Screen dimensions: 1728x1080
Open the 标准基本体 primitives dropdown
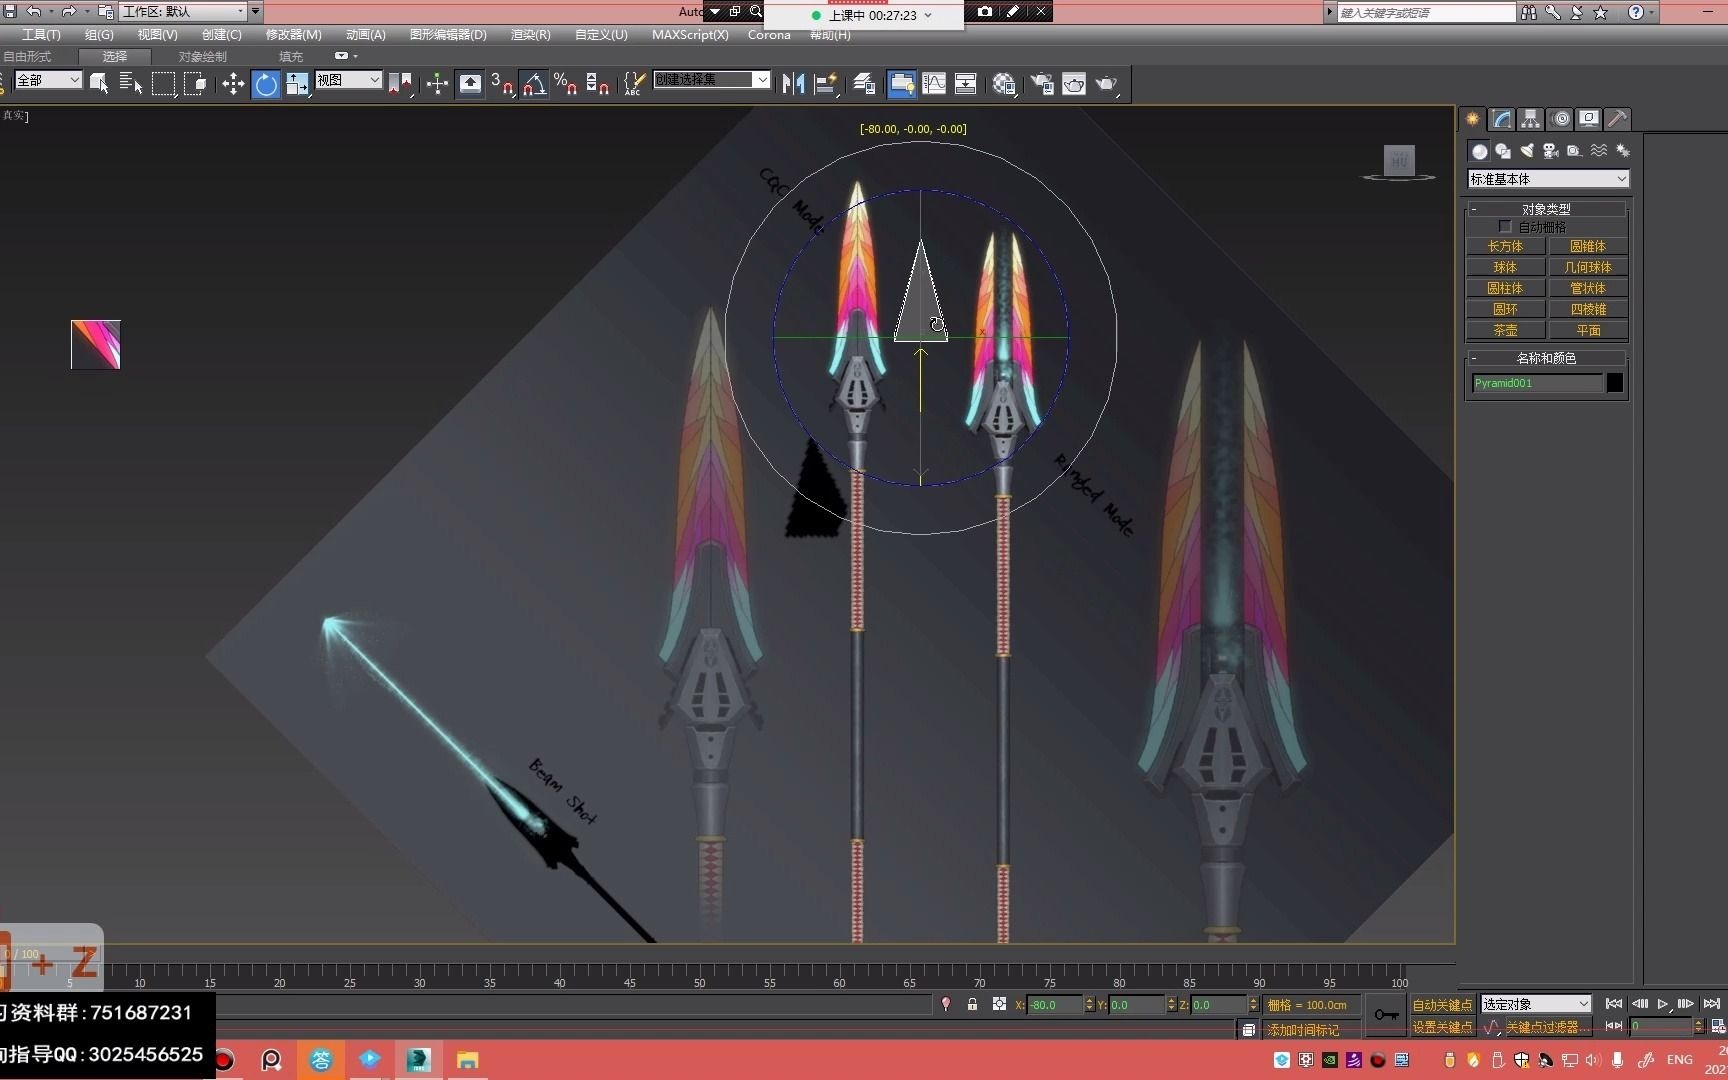tap(1547, 178)
